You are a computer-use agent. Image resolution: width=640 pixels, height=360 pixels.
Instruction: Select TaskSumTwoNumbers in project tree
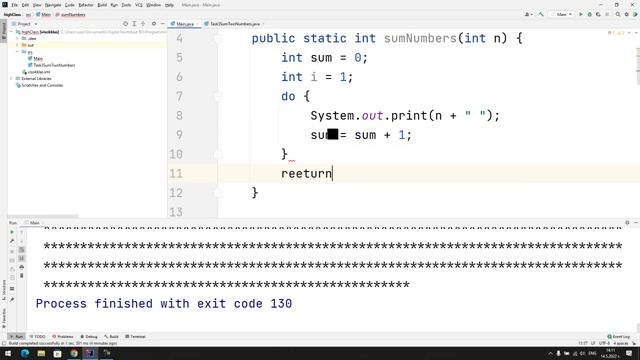pyautogui.click(x=51, y=65)
